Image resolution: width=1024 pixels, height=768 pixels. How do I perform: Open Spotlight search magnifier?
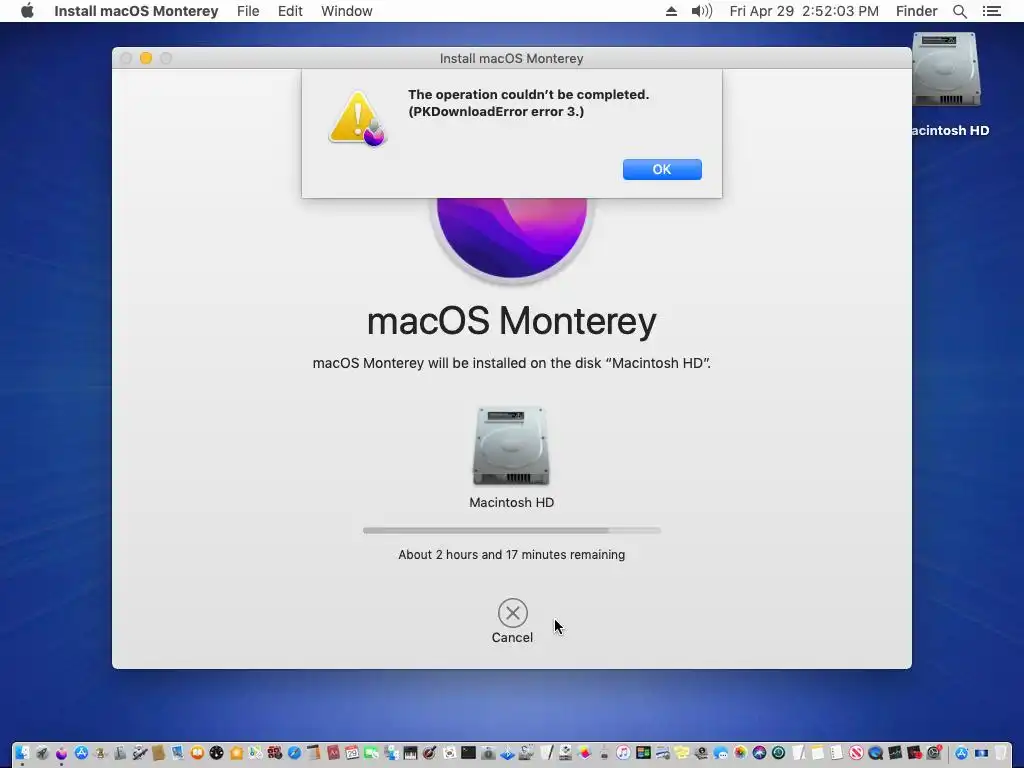(960, 11)
